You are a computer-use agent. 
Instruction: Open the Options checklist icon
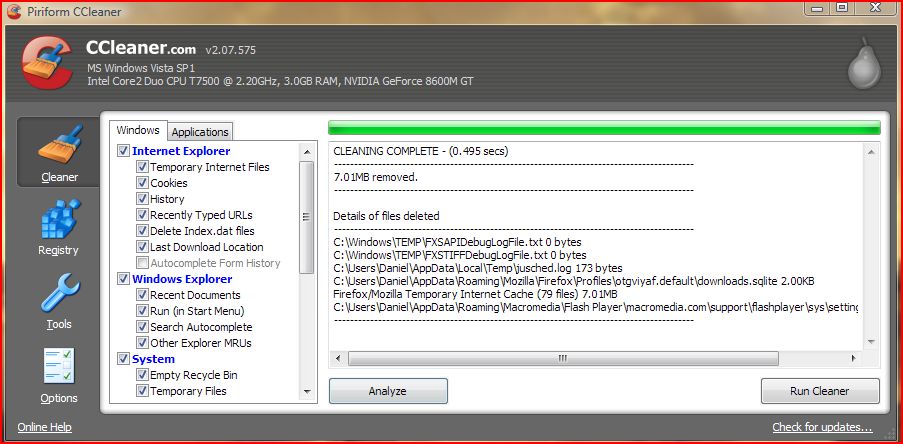click(59, 366)
